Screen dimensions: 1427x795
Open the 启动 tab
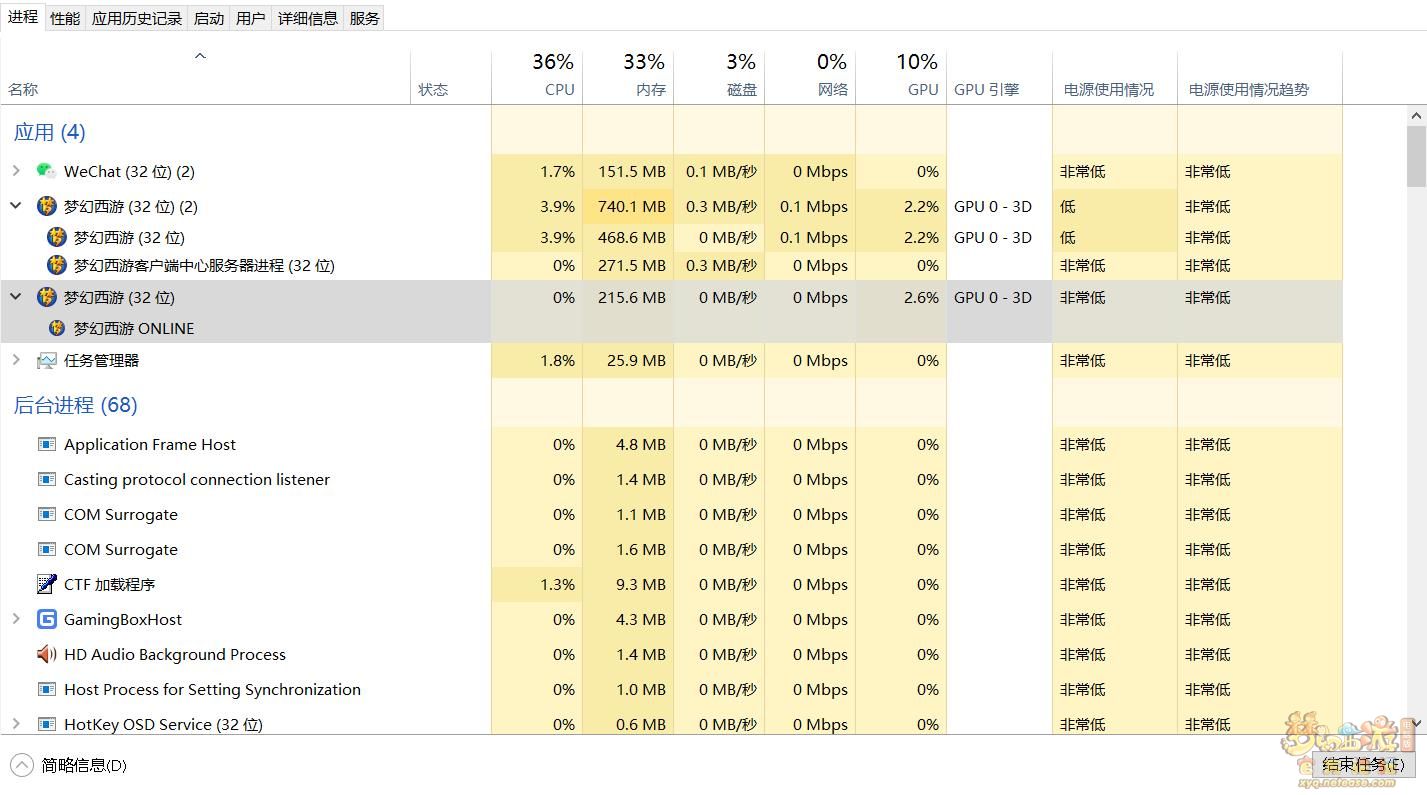point(209,18)
